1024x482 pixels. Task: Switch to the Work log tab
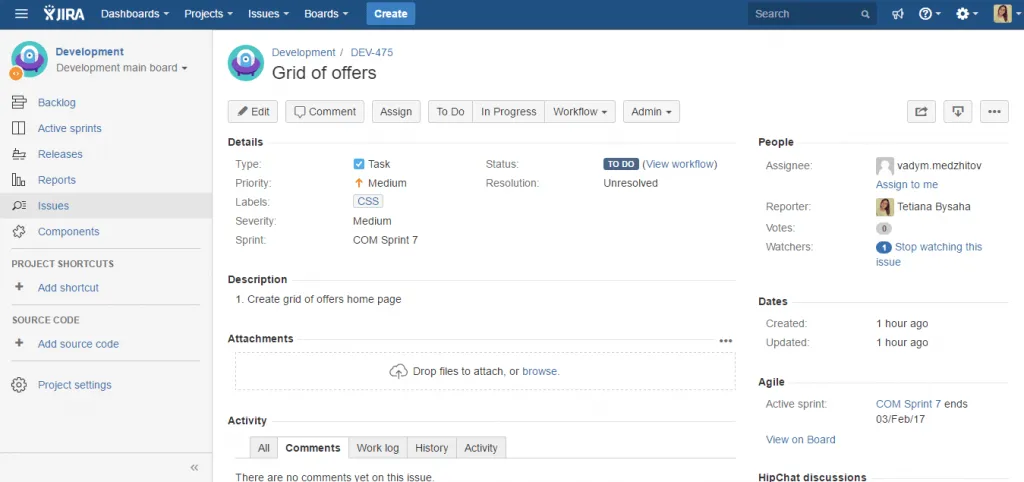click(x=377, y=448)
